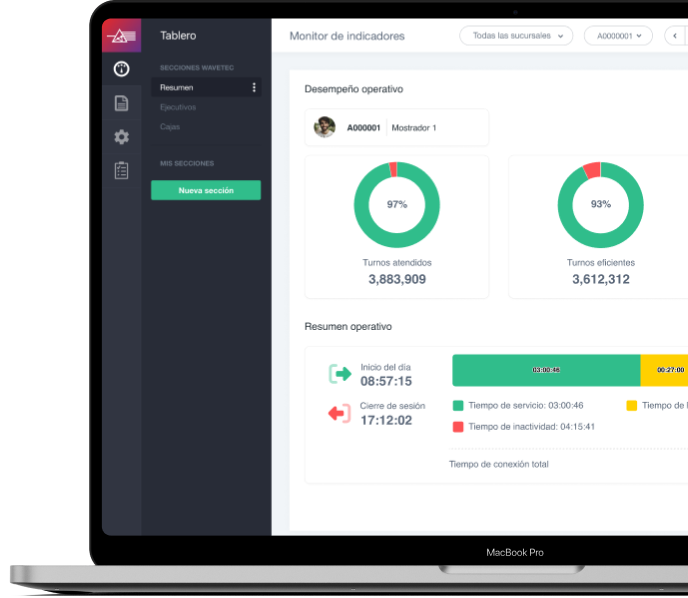Click the red Cierre de sesión icon

coord(339,413)
